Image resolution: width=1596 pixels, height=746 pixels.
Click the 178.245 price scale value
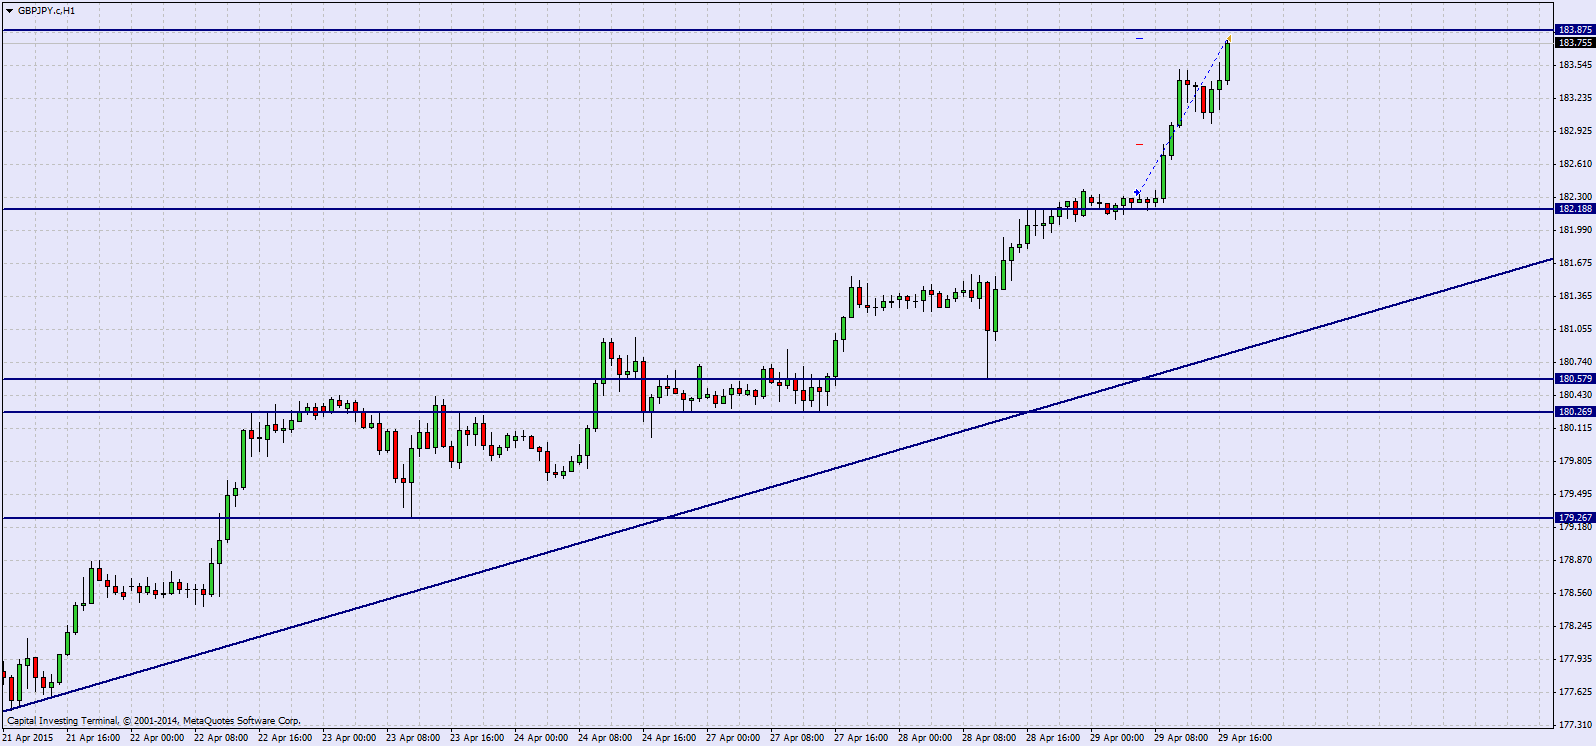point(1575,626)
